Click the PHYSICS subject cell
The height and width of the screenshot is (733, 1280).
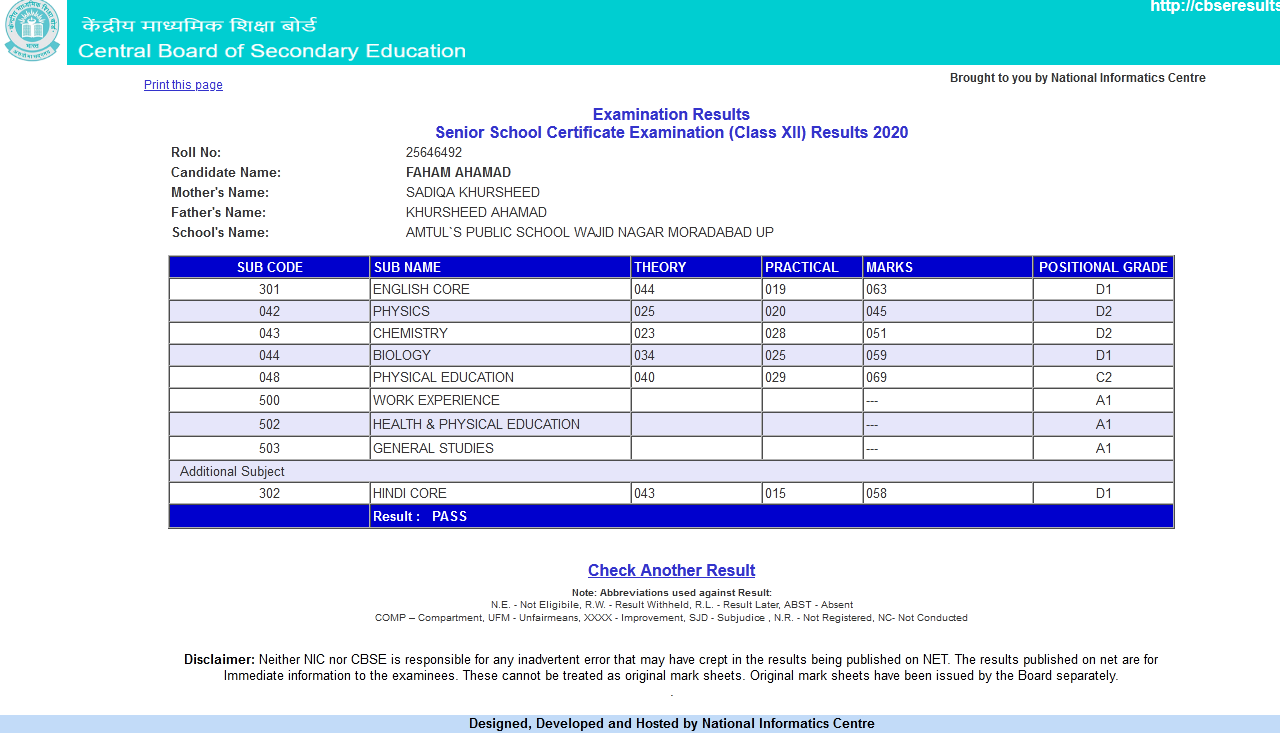tap(500, 311)
